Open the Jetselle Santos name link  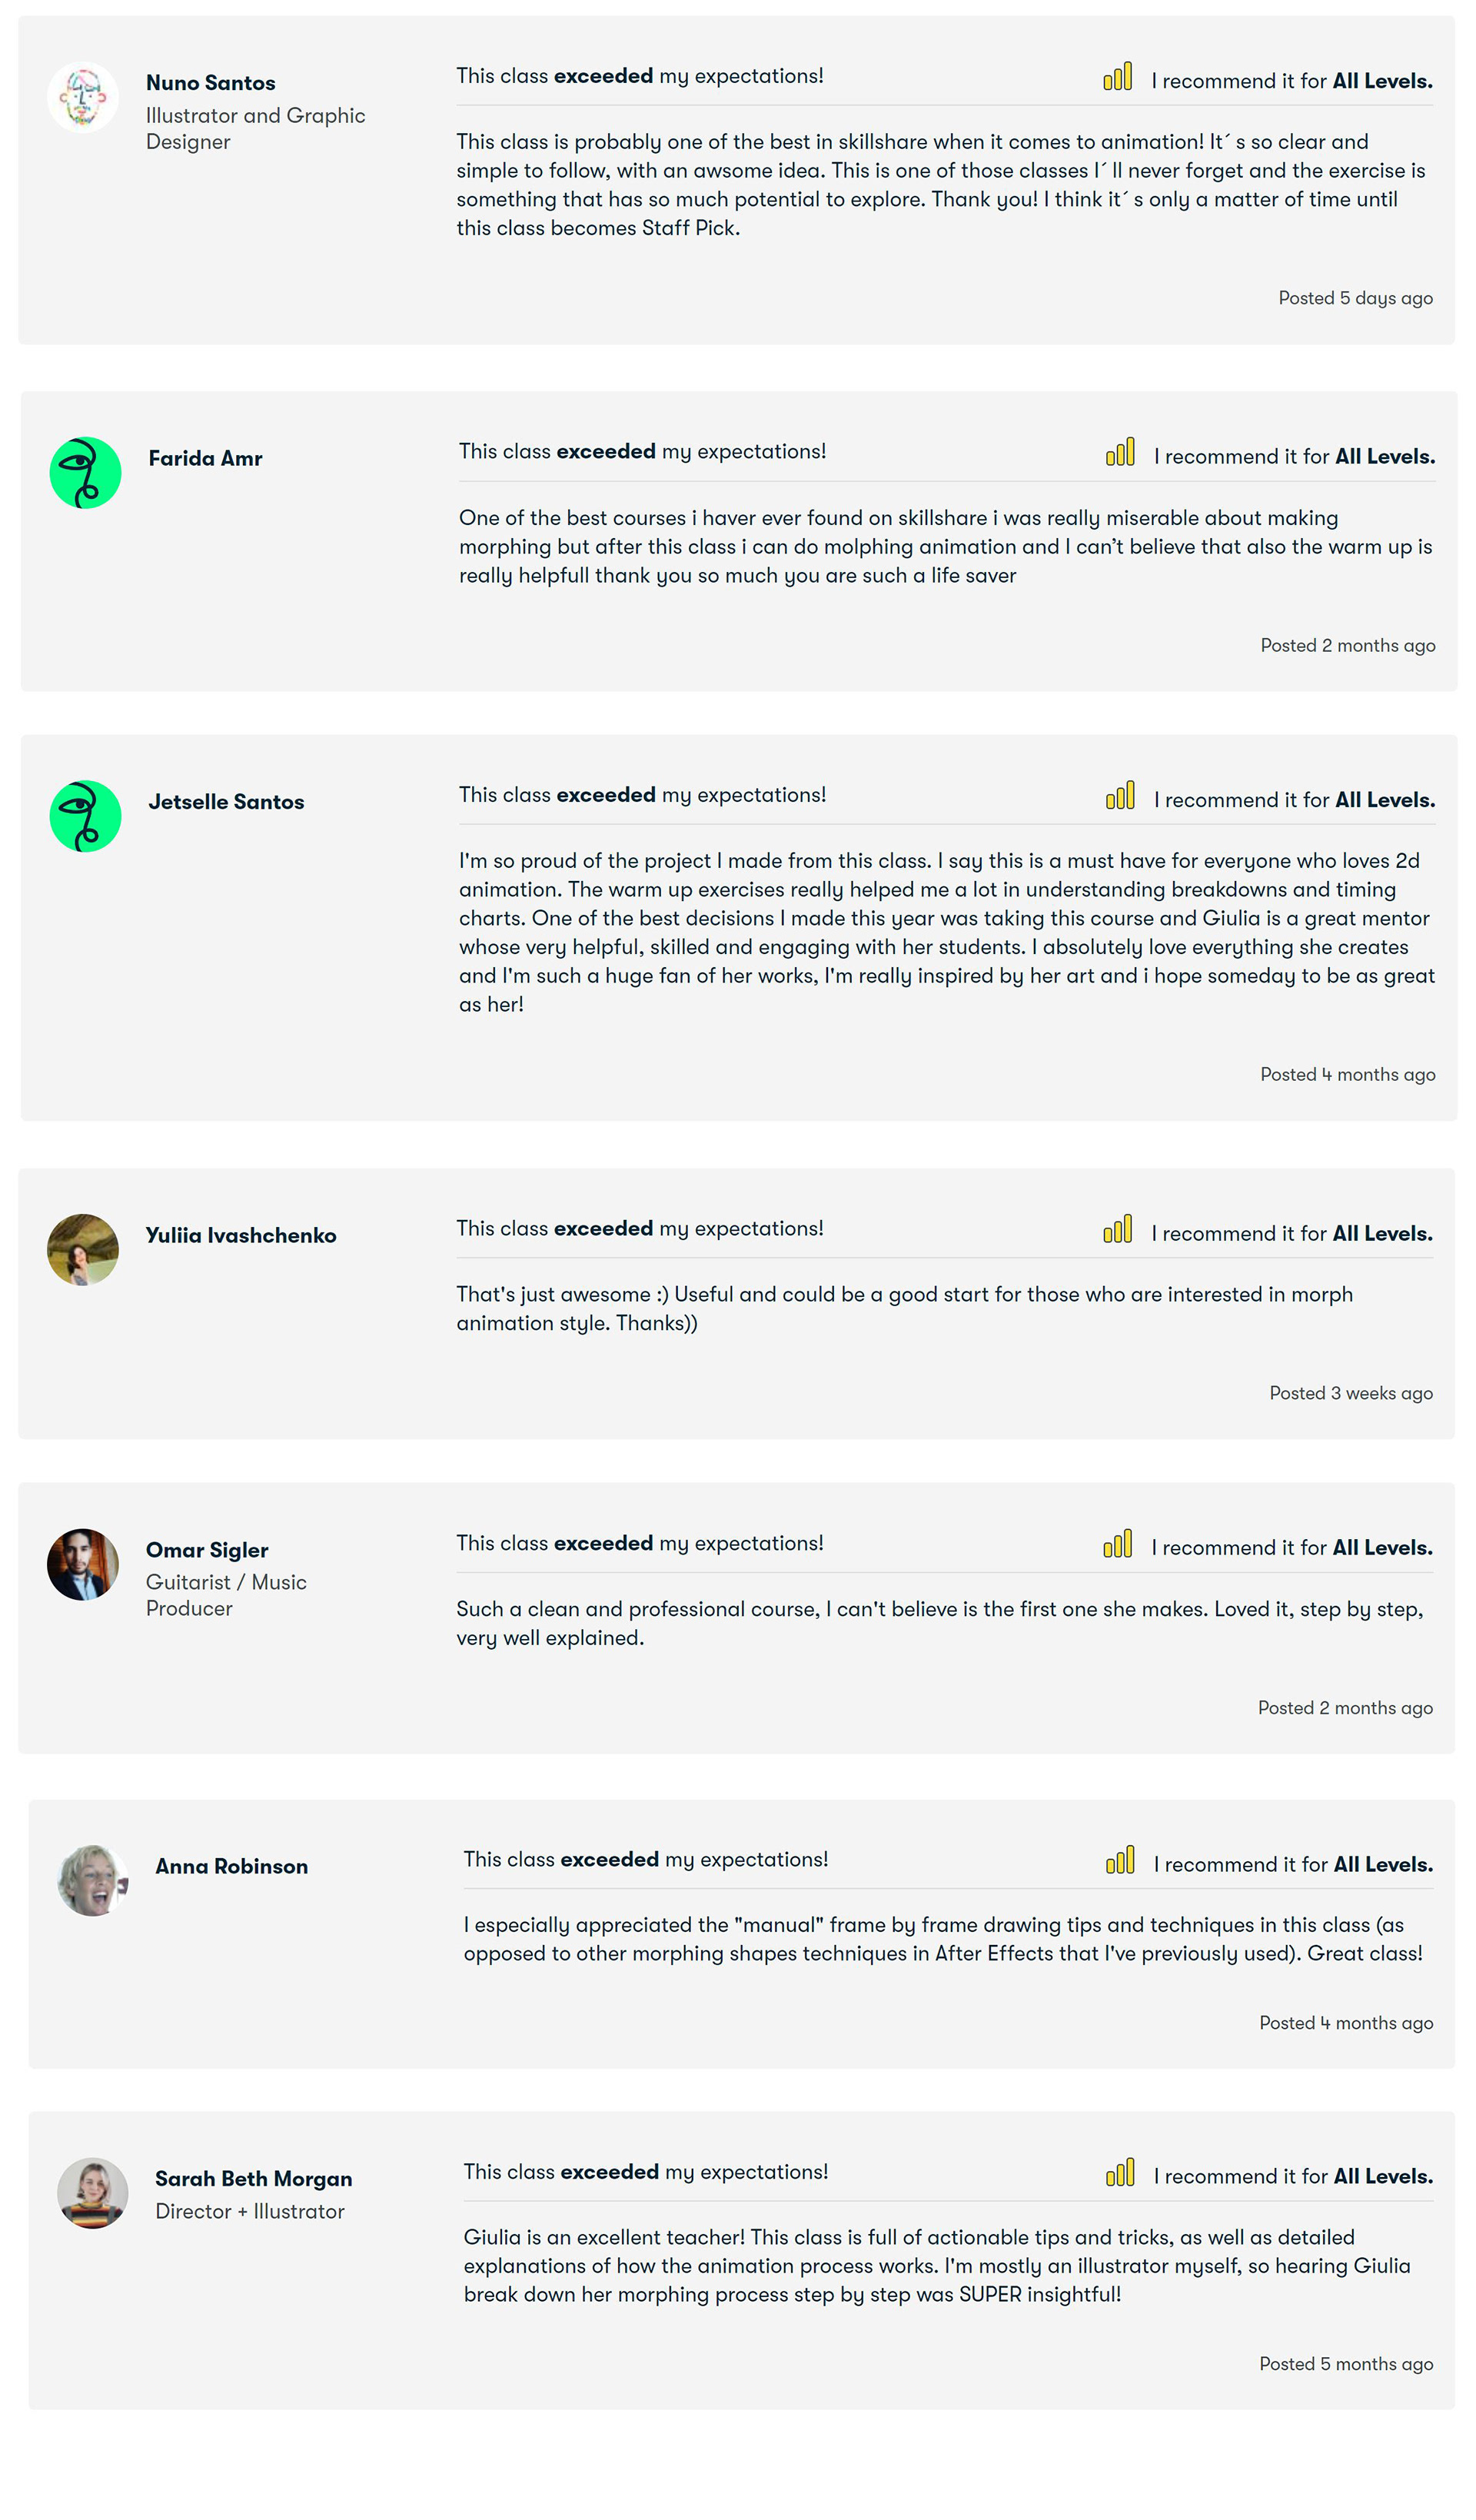(x=226, y=802)
